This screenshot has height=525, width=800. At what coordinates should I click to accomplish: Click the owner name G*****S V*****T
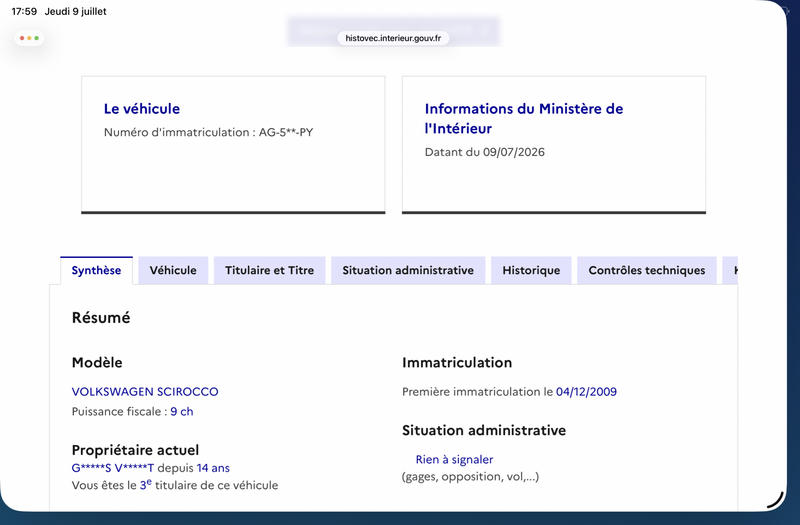pos(113,468)
